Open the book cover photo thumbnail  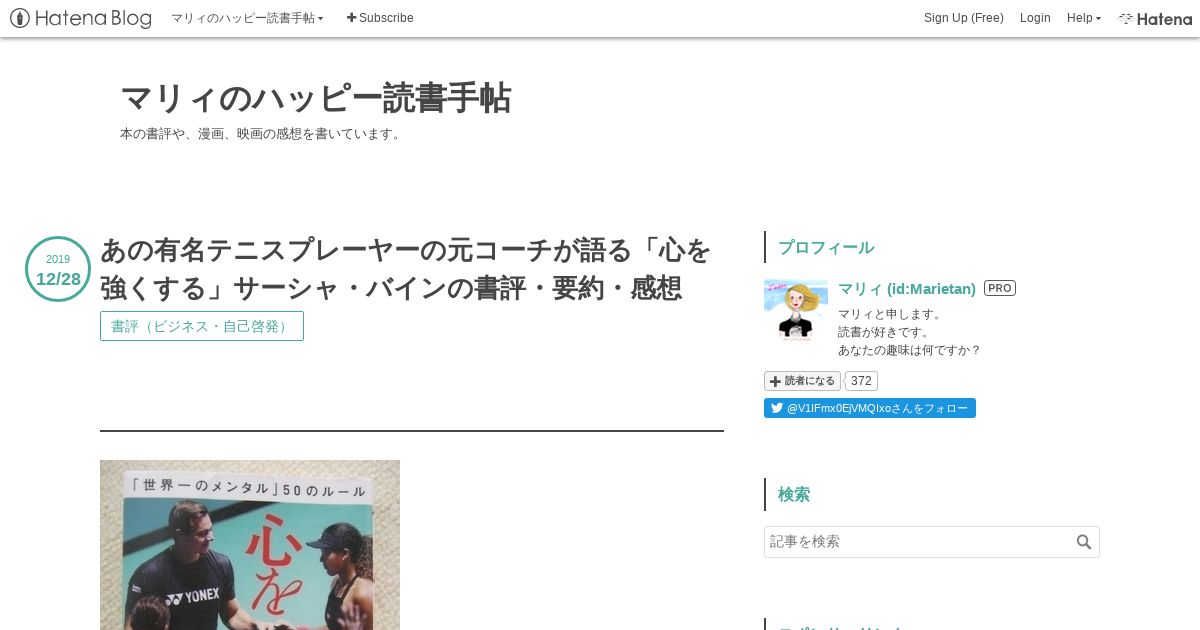(250, 545)
